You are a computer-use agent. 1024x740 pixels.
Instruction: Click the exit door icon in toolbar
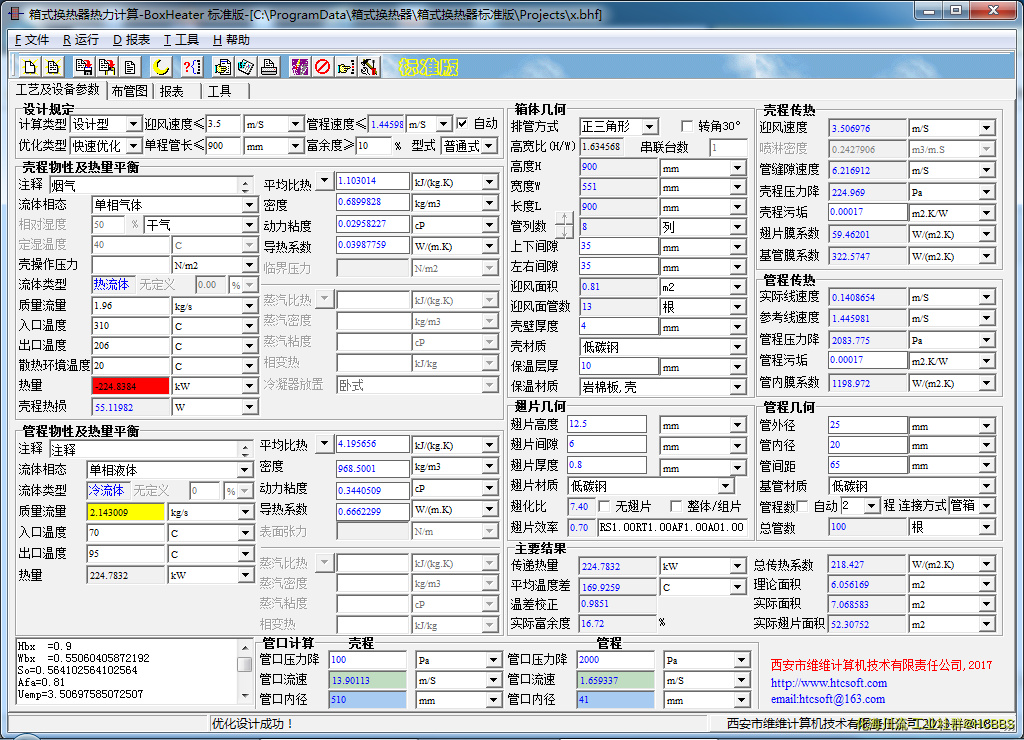(370, 67)
